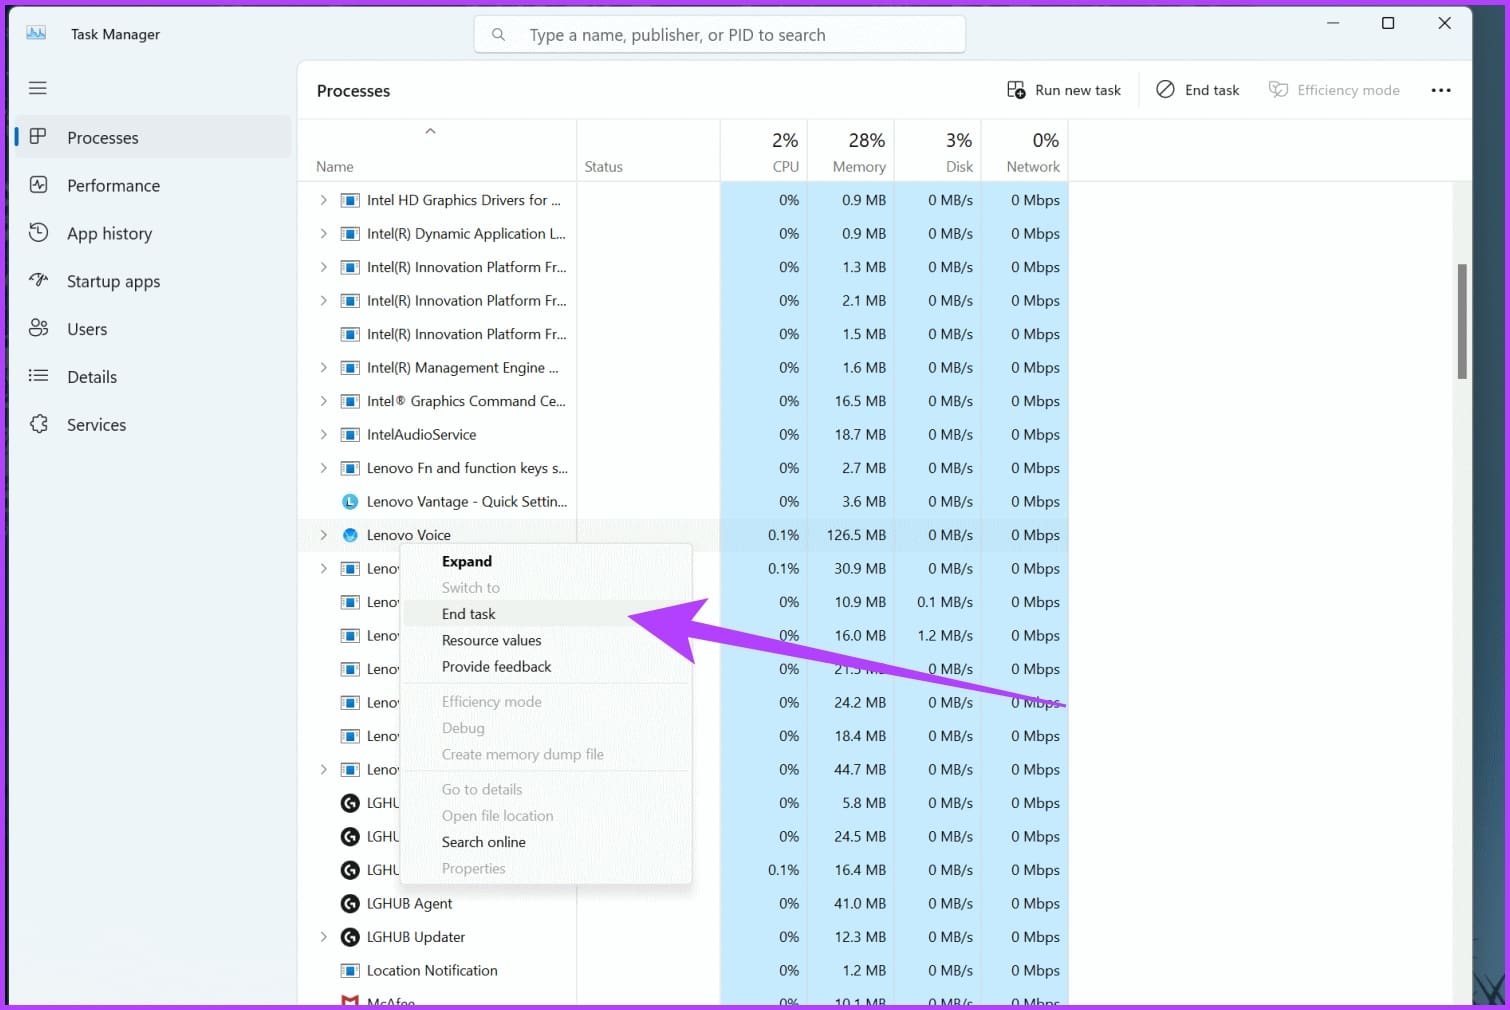This screenshot has width=1510, height=1010.
Task: Click the Efficiency mode toolbar control
Action: click(x=1334, y=89)
